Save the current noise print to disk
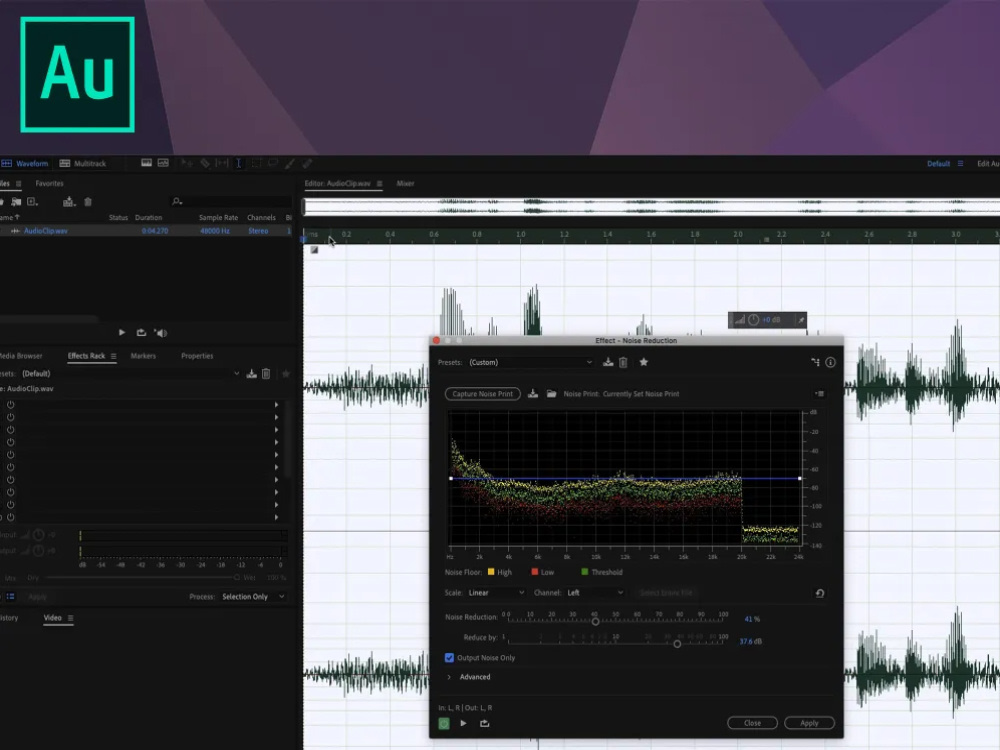This screenshot has width=1000, height=750. click(x=533, y=393)
